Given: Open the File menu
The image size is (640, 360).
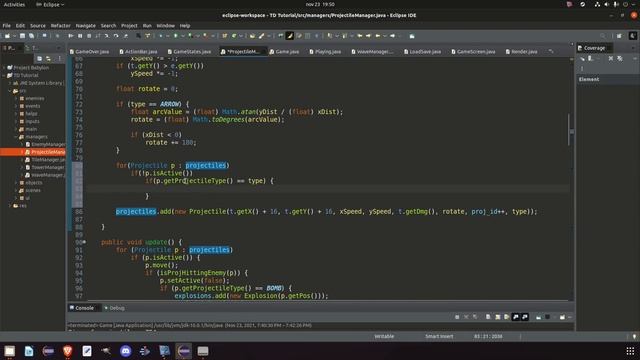Looking at the screenshot, I should point(7,25).
